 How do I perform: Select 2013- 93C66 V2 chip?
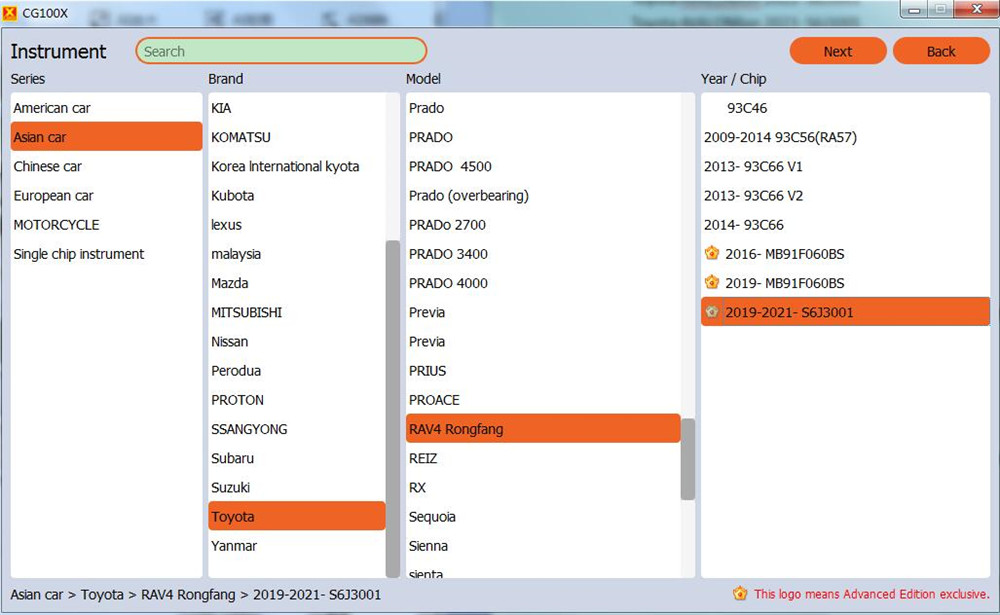click(845, 195)
